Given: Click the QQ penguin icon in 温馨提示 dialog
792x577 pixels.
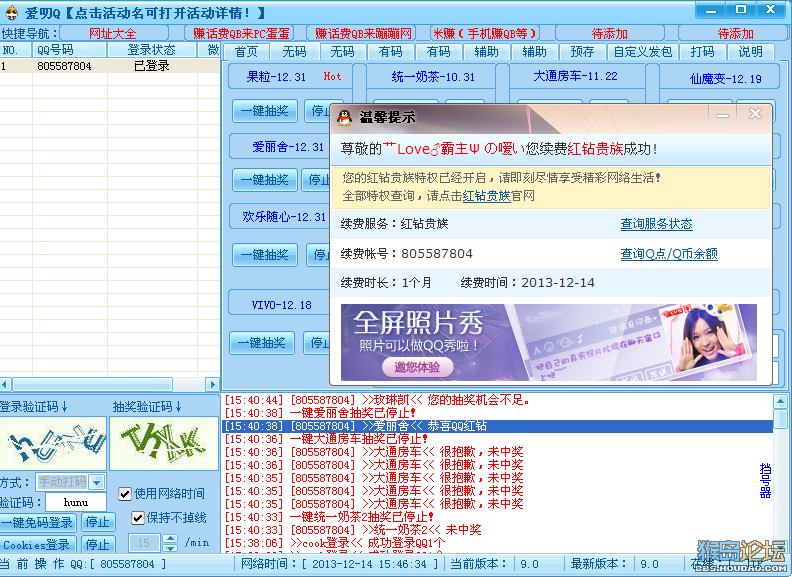Looking at the screenshot, I should point(344,118).
